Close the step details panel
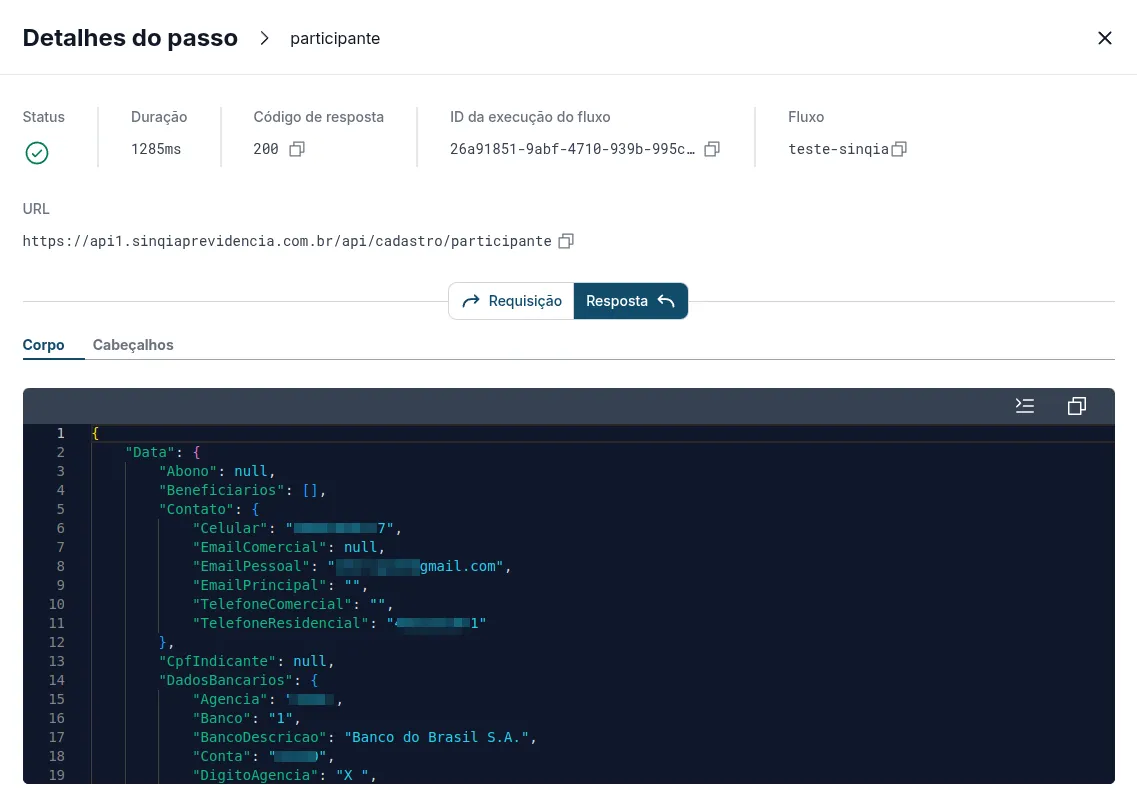 click(x=1104, y=38)
